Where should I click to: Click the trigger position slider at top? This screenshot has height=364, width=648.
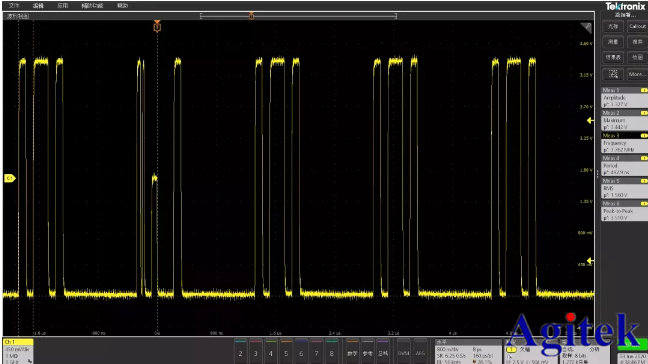(x=298, y=16)
